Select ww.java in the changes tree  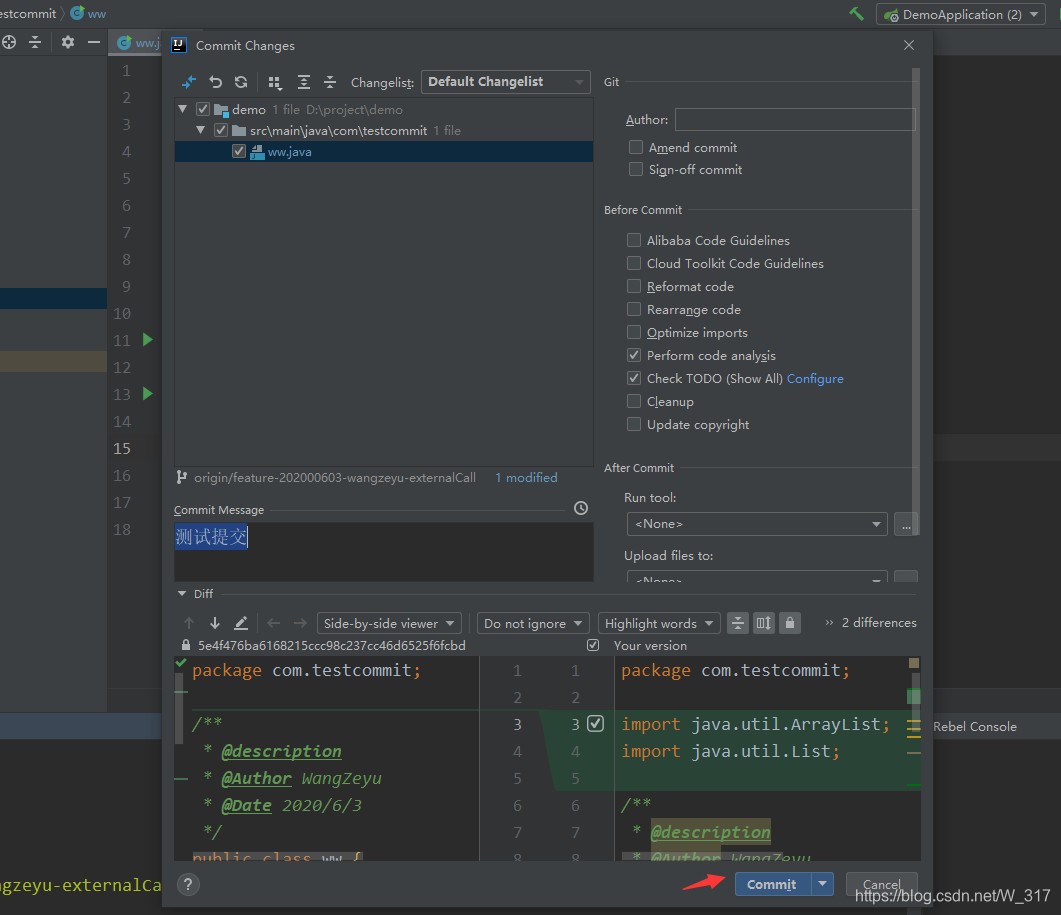289,152
